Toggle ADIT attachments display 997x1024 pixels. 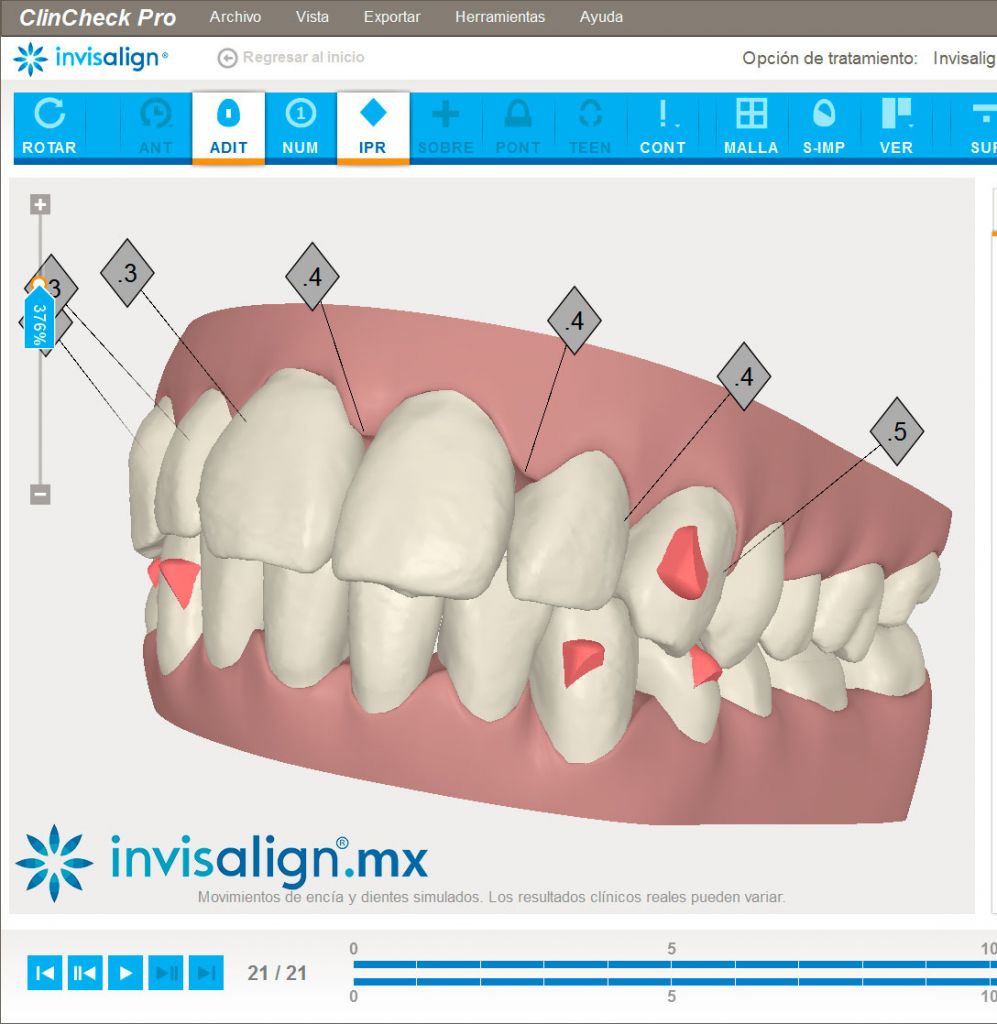228,127
